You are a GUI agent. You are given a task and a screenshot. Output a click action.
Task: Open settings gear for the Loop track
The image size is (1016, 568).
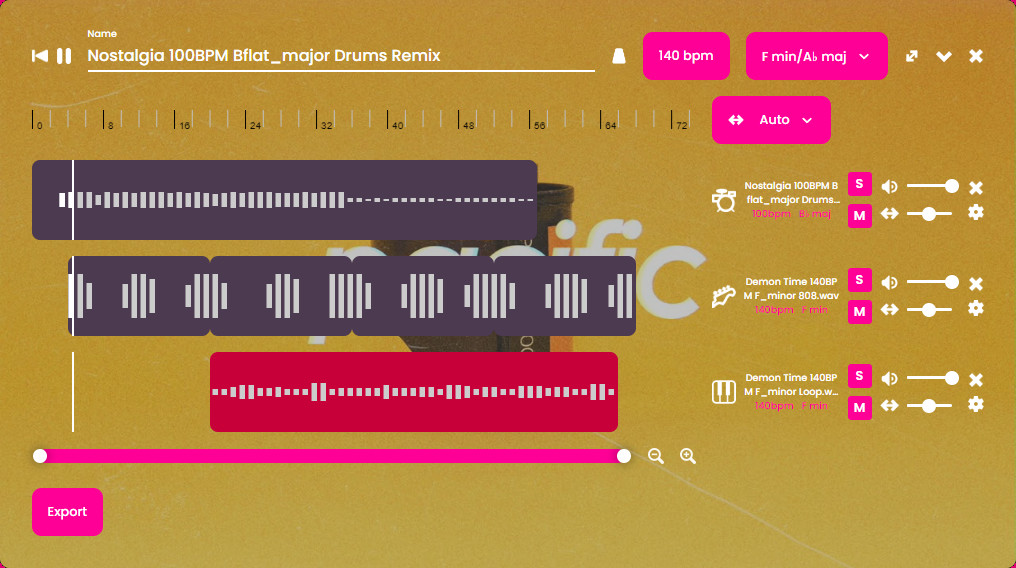click(976, 404)
